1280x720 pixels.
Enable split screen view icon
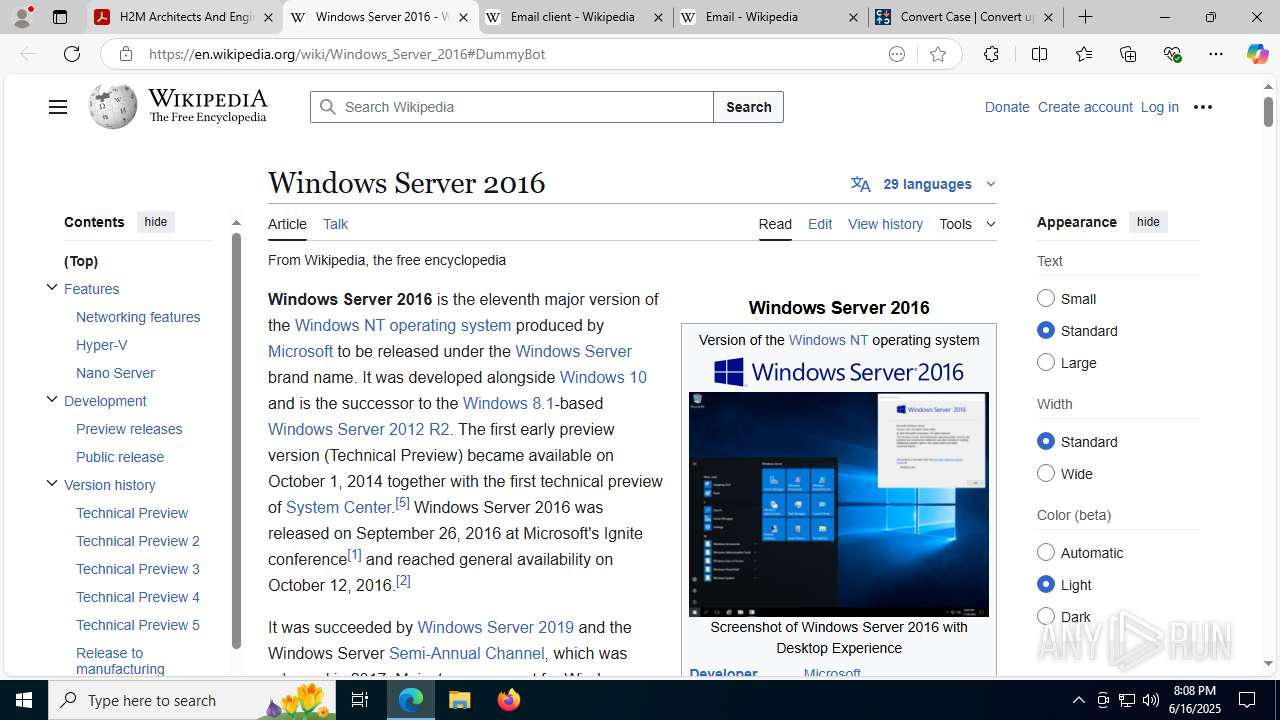click(x=1039, y=54)
